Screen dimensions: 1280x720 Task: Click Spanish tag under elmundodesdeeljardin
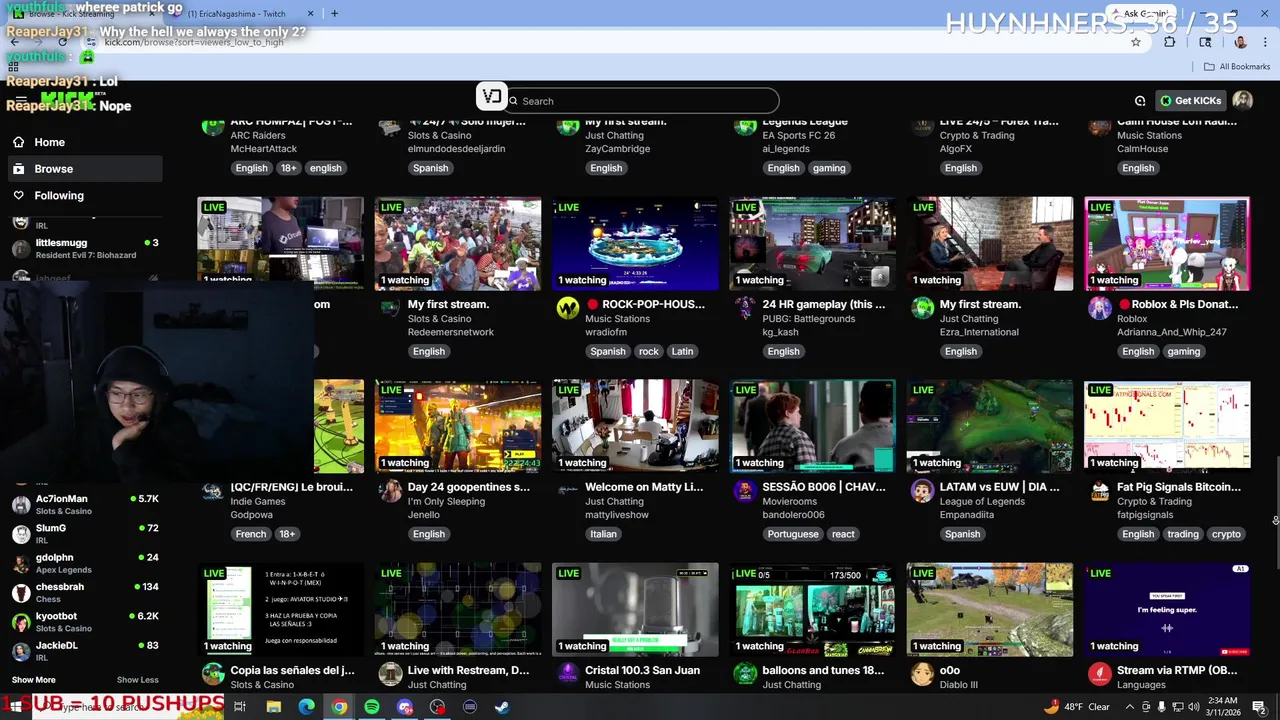point(431,168)
